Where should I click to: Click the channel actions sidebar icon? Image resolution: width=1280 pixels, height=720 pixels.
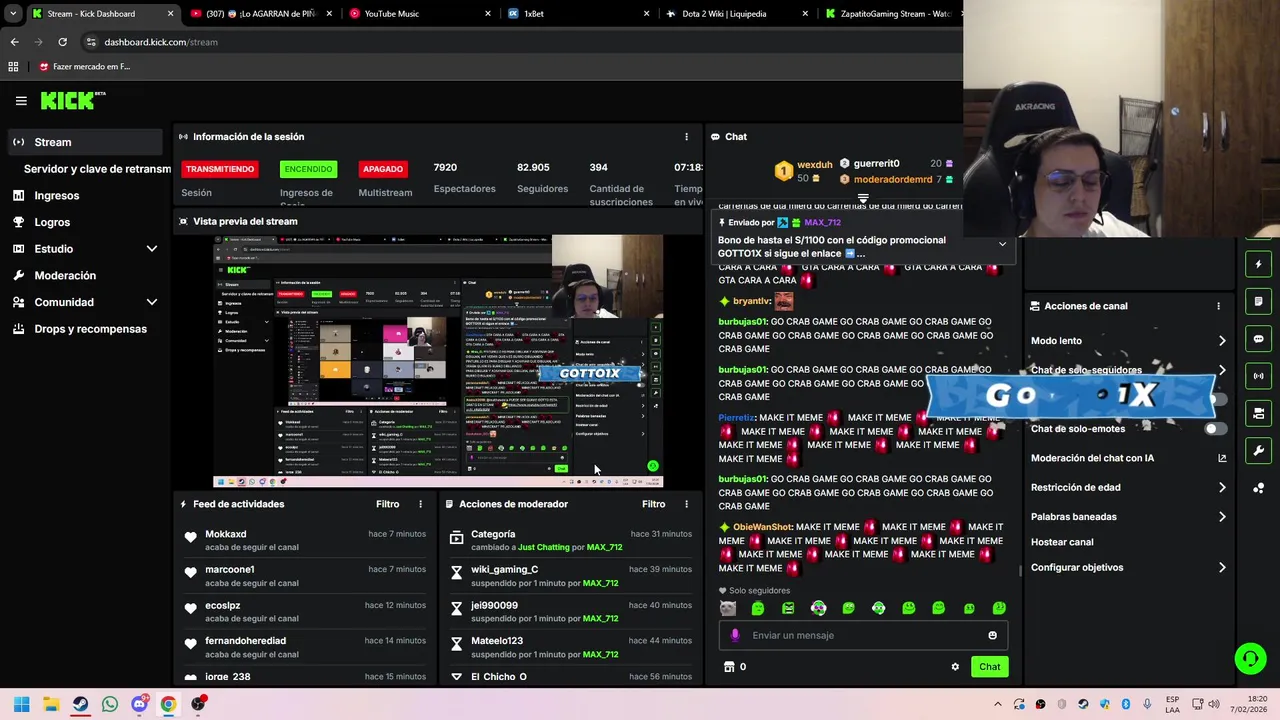(x=1258, y=413)
